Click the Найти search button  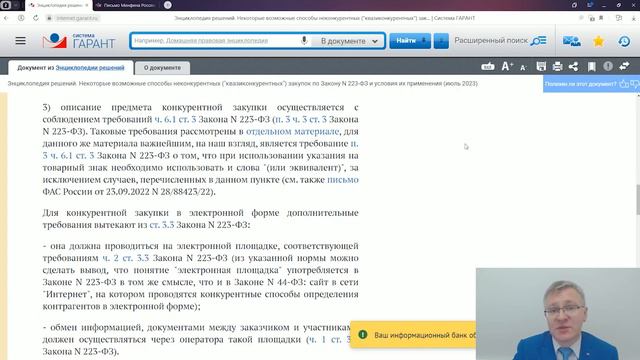coord(410,41)
